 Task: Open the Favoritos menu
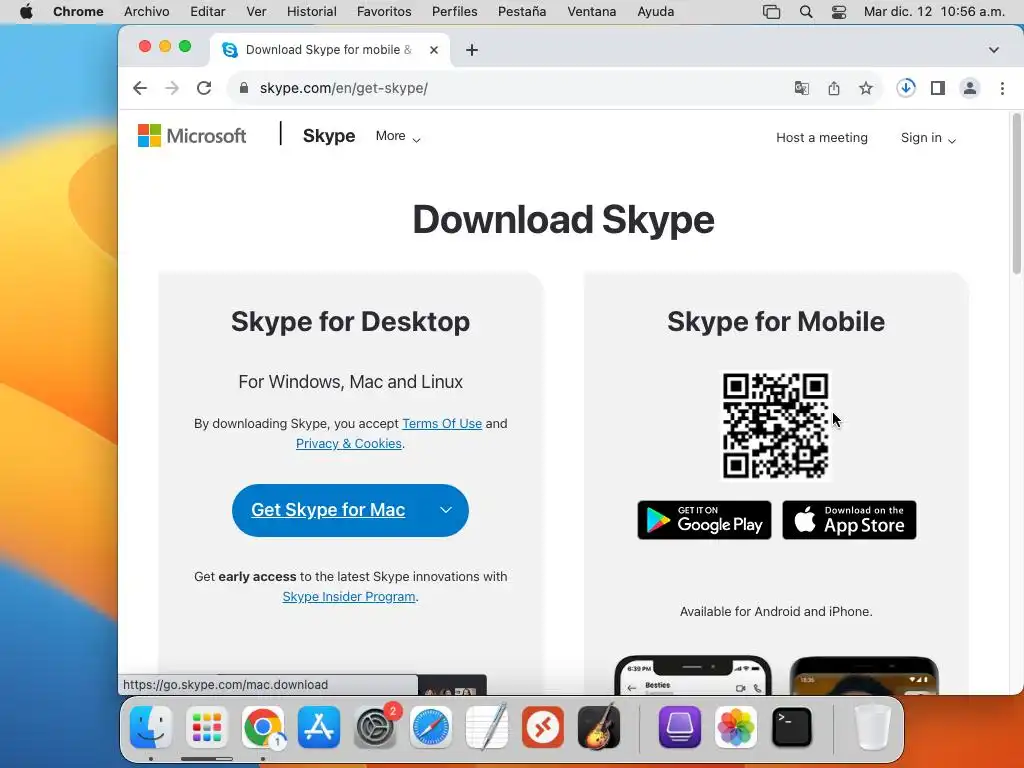click(x=384, y=12)
